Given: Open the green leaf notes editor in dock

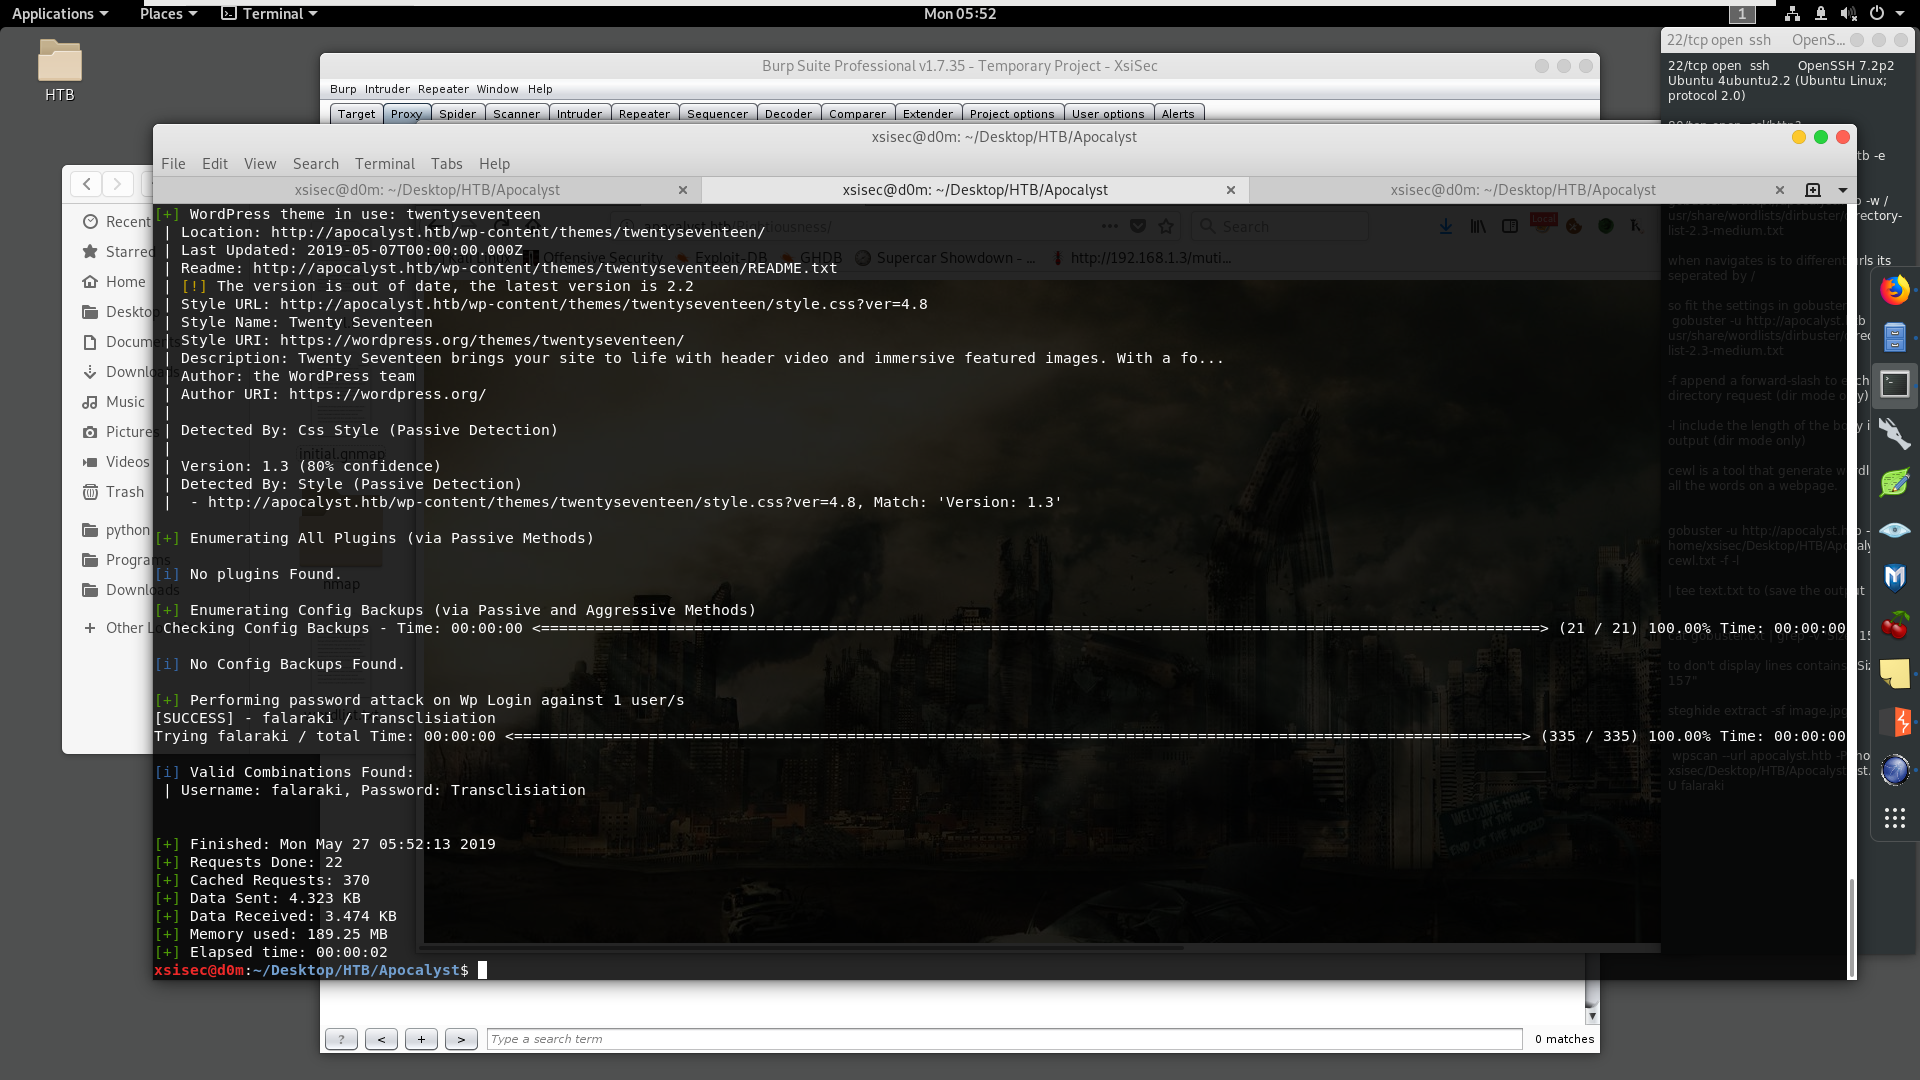Looking at the screenshot, I should [1894, 482].
